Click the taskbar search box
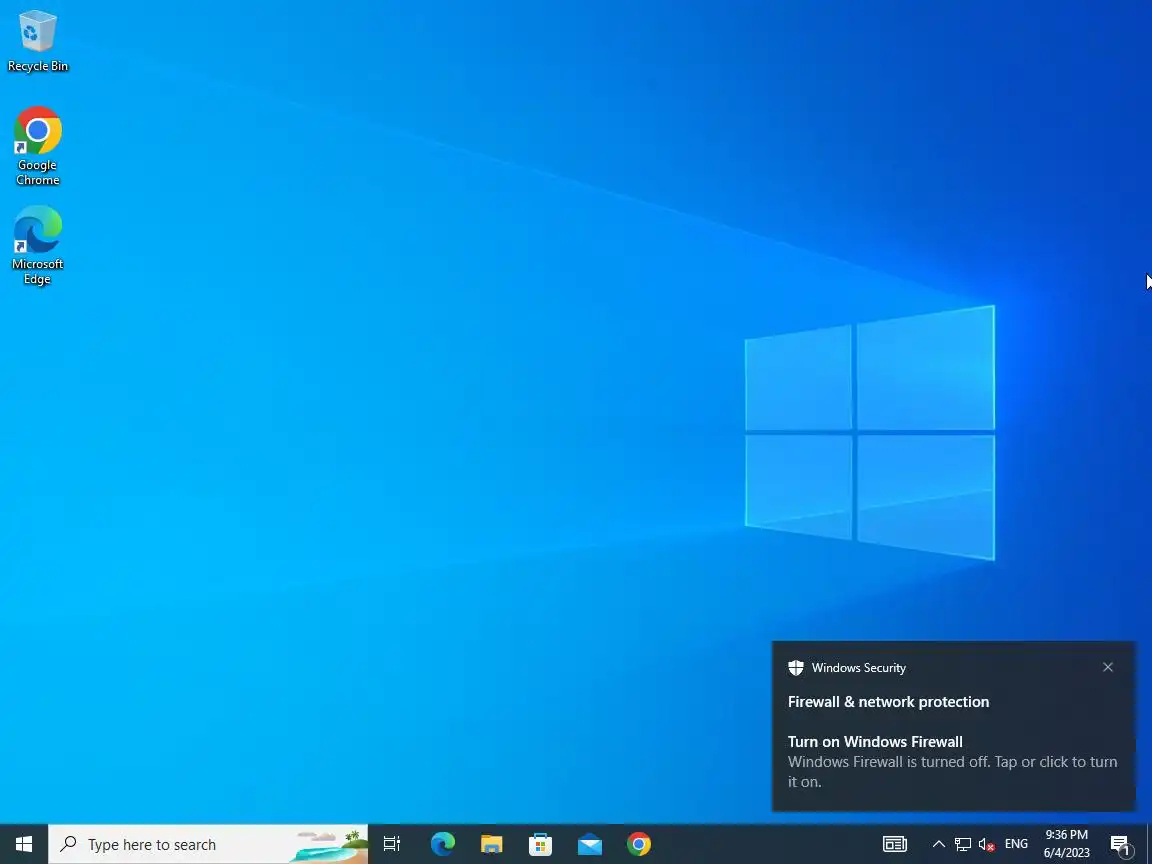 pos(208,844)
